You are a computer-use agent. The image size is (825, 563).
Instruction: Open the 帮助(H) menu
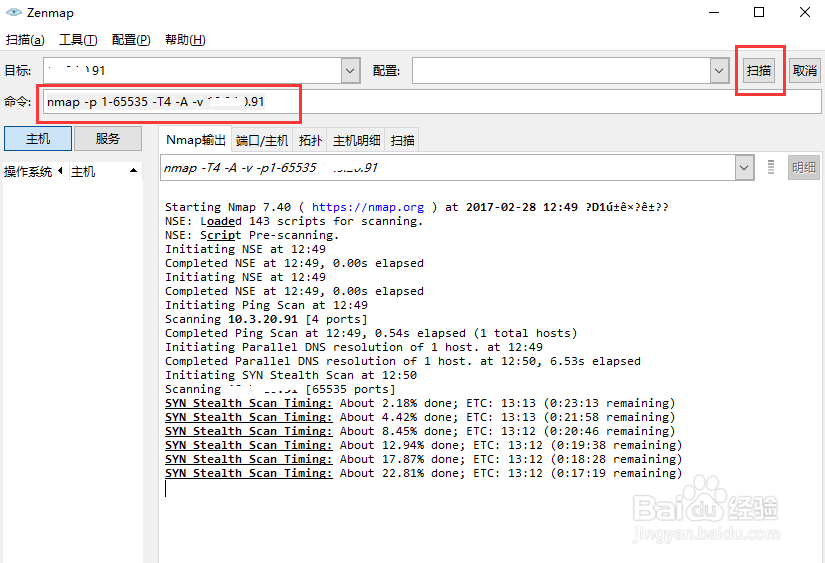click(185, 39)
